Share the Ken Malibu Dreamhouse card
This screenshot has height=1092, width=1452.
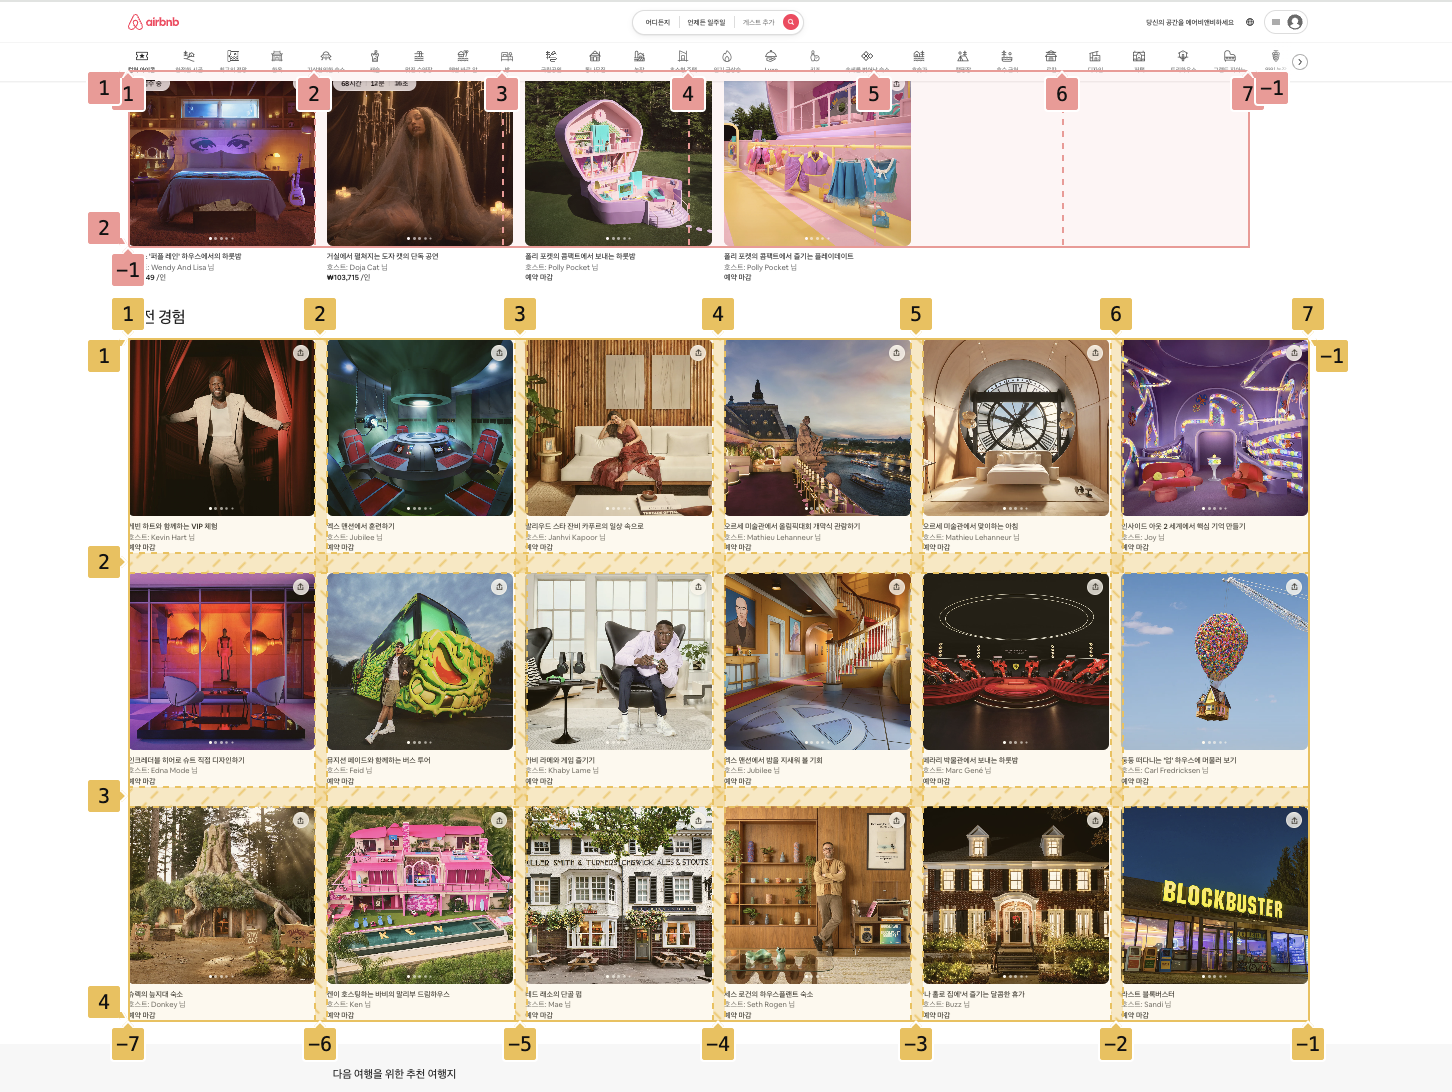(x=499, y=821)
